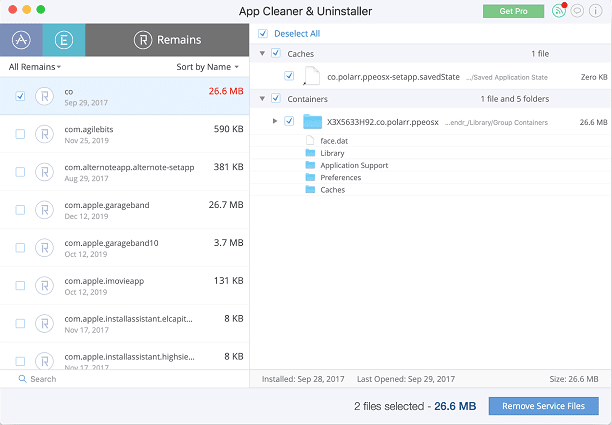This screenshot has height=425, width=612.
Task: Select the face.dat row text
Action: pyautogui.click(x=334, y=141)
